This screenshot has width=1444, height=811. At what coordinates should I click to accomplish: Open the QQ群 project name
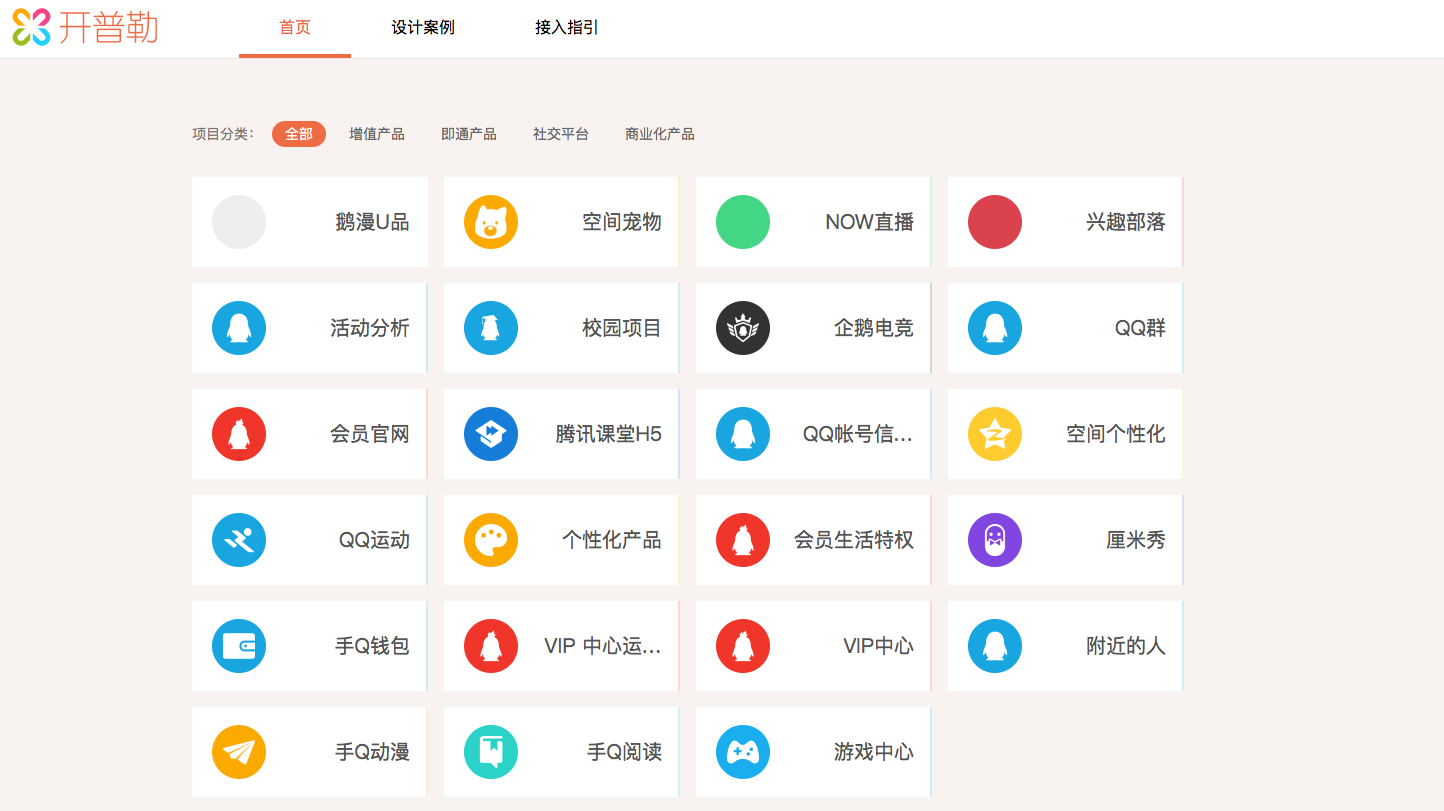(1140, 328)
